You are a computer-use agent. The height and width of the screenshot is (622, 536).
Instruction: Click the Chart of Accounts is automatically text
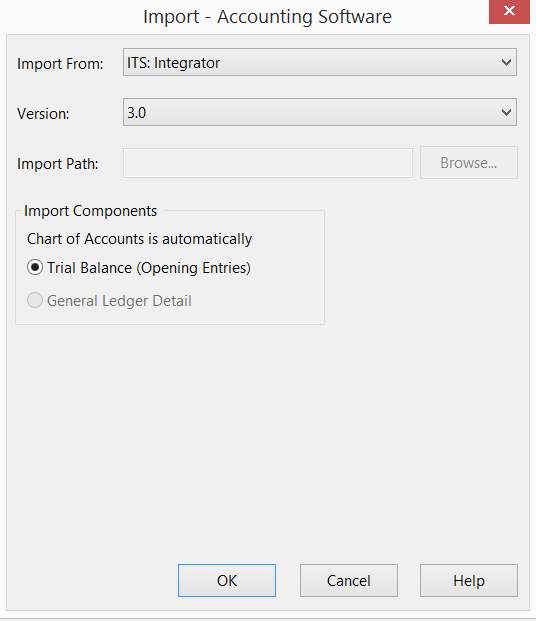[139, 239]
